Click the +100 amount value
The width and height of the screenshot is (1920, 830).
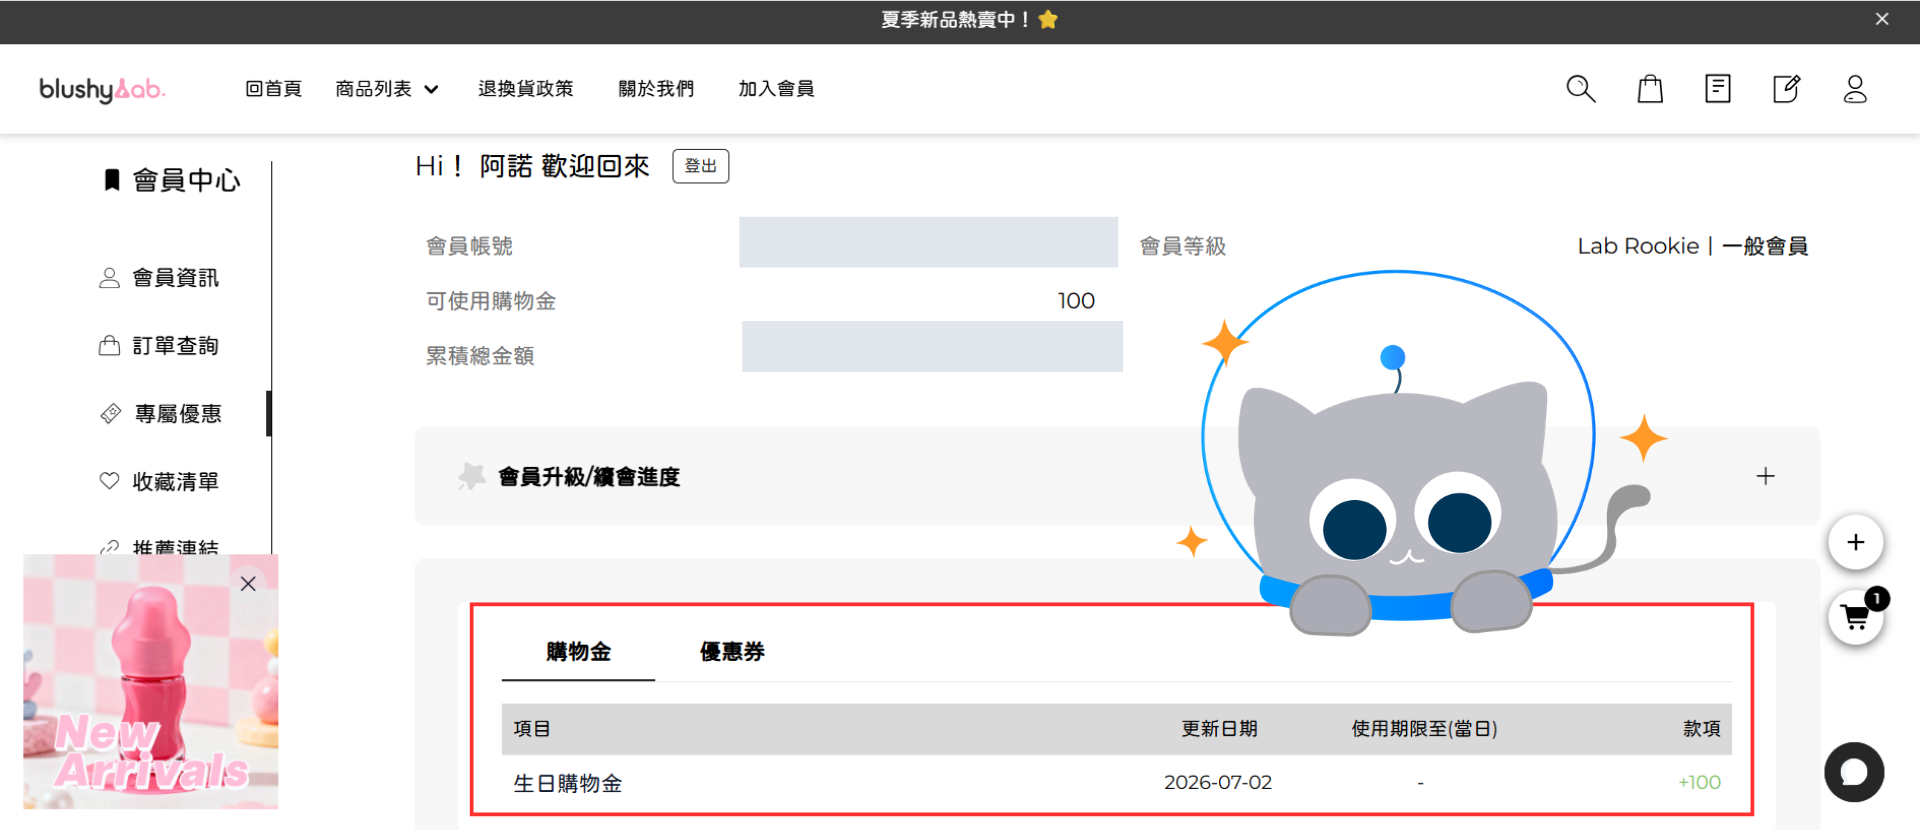1699,782
